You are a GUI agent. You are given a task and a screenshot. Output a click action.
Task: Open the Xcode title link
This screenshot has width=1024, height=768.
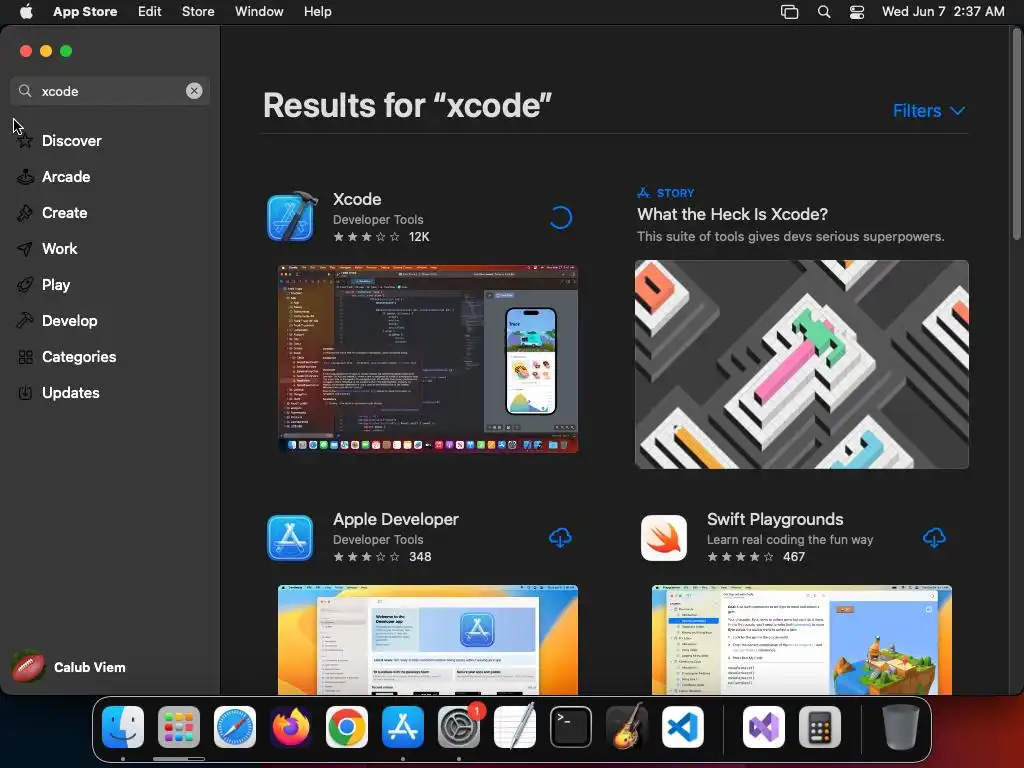click(357, 199)
